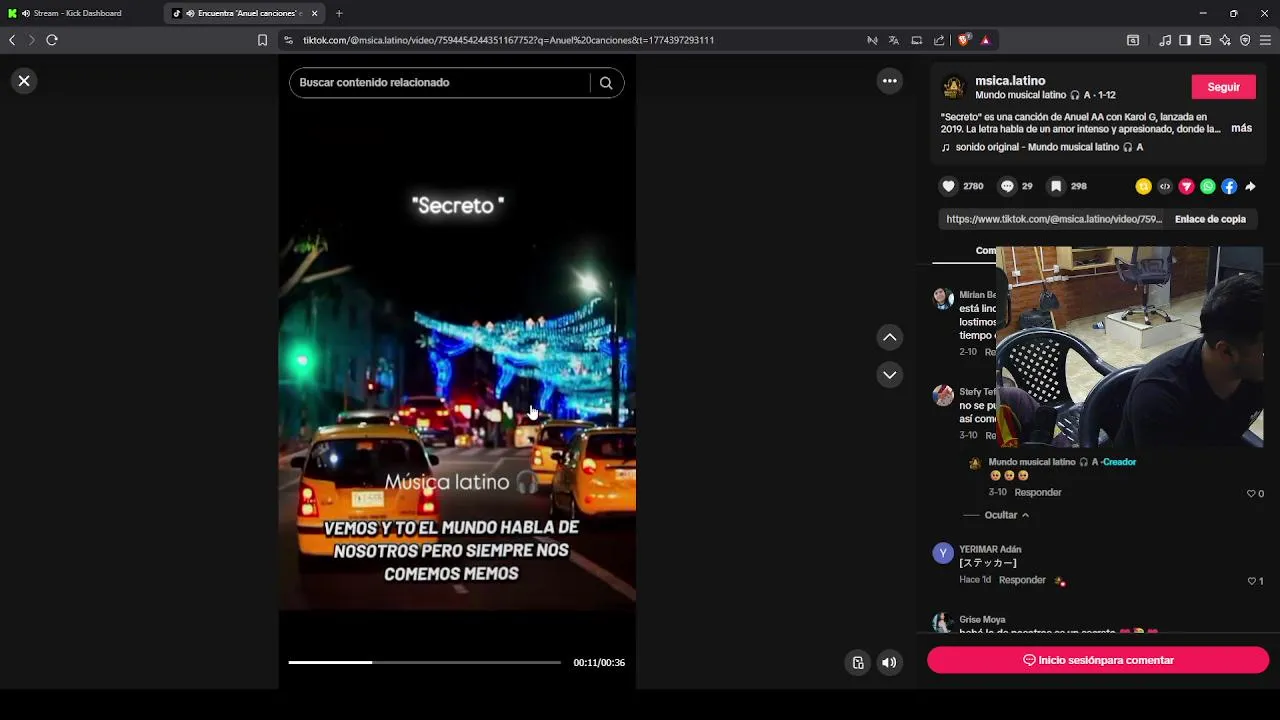Open msica.latino profile avatar
This screenshot has width=1280, height=720.
[x=954, y=87]
